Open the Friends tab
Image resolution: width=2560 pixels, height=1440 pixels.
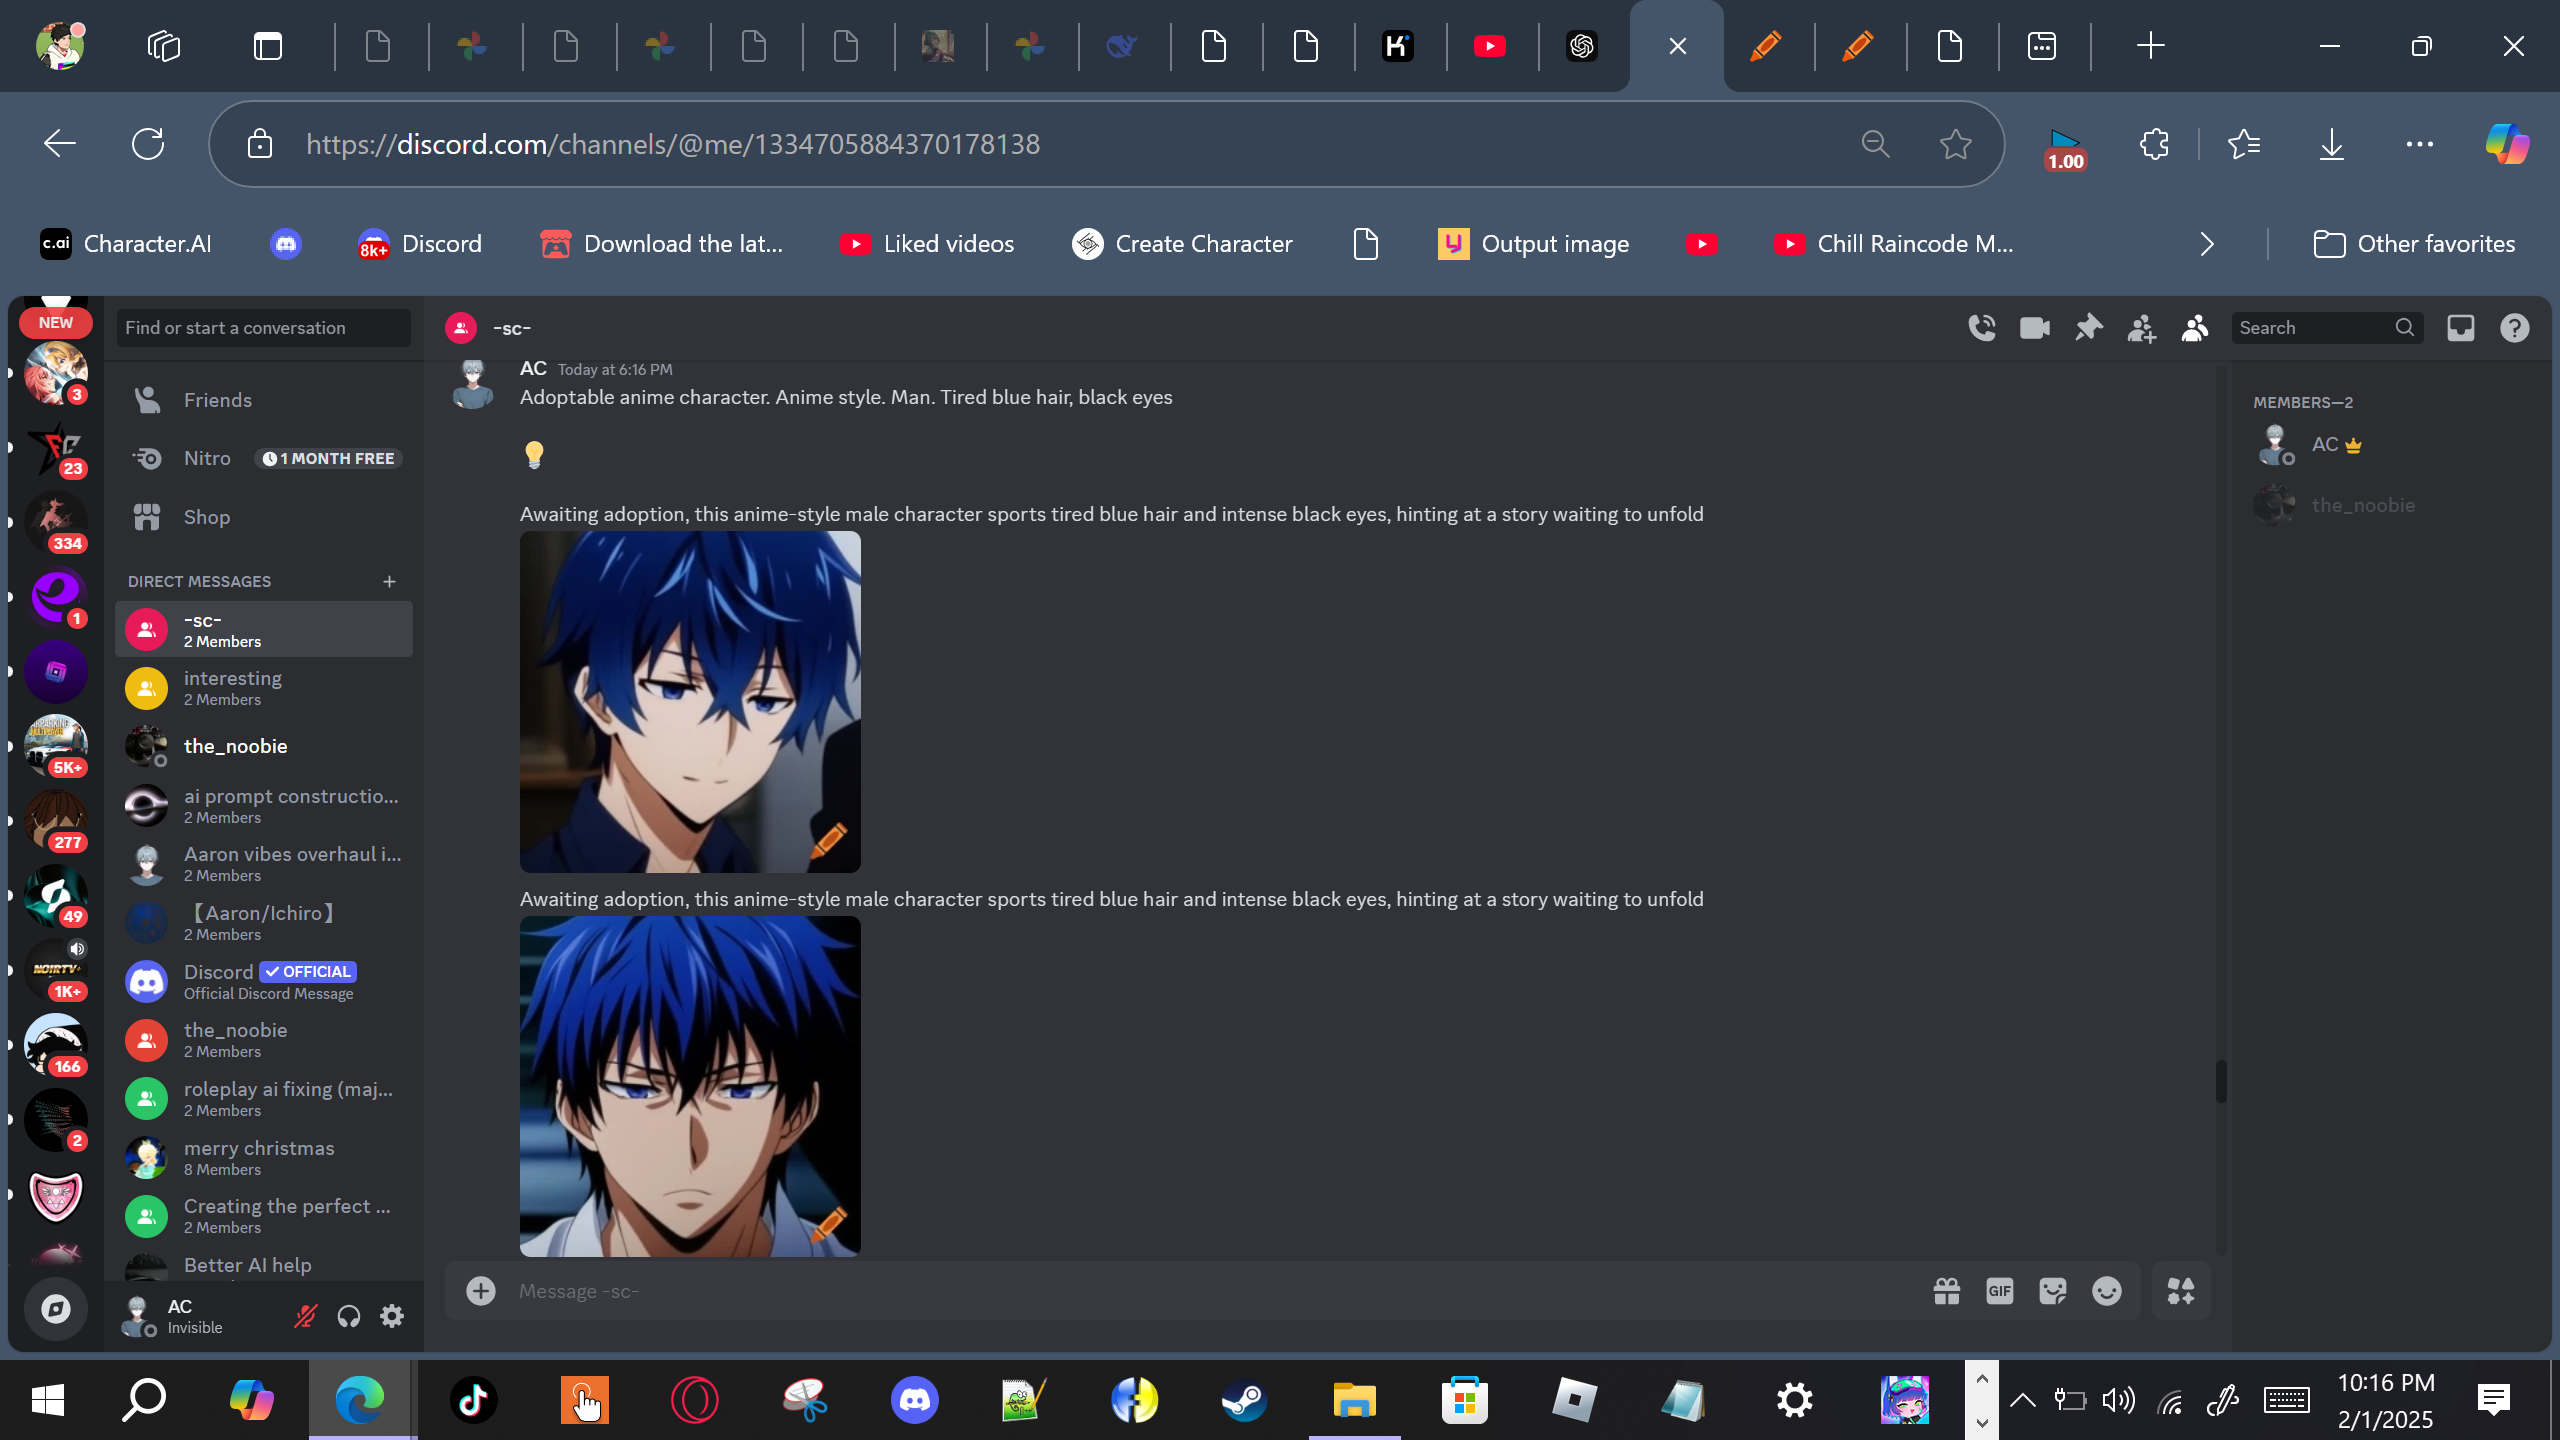pyautogui.click(x=217, y=400)
